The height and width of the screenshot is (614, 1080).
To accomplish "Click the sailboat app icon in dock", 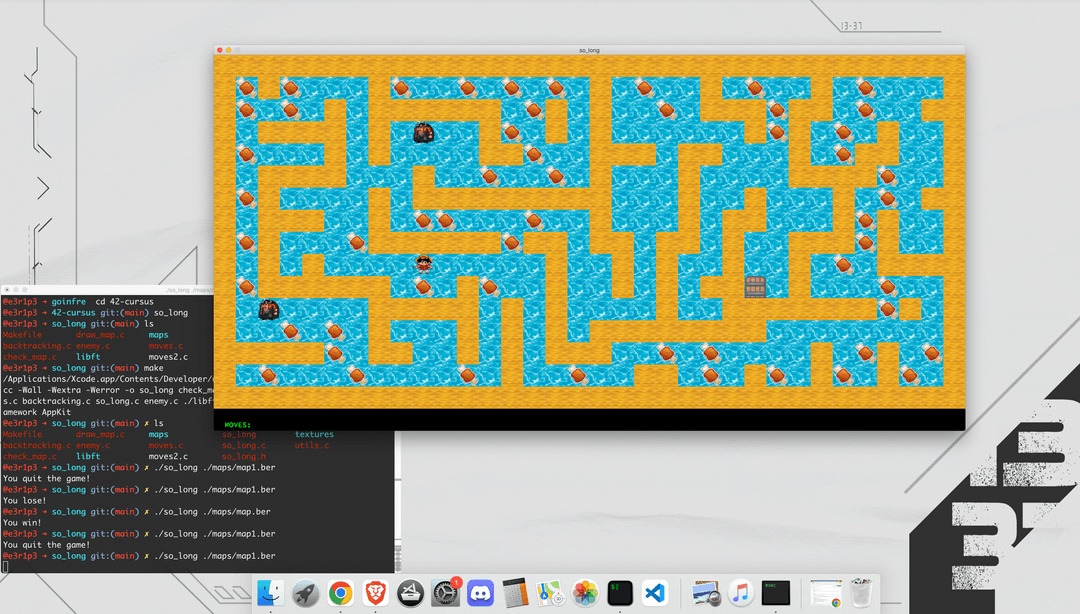I will 411,593.
